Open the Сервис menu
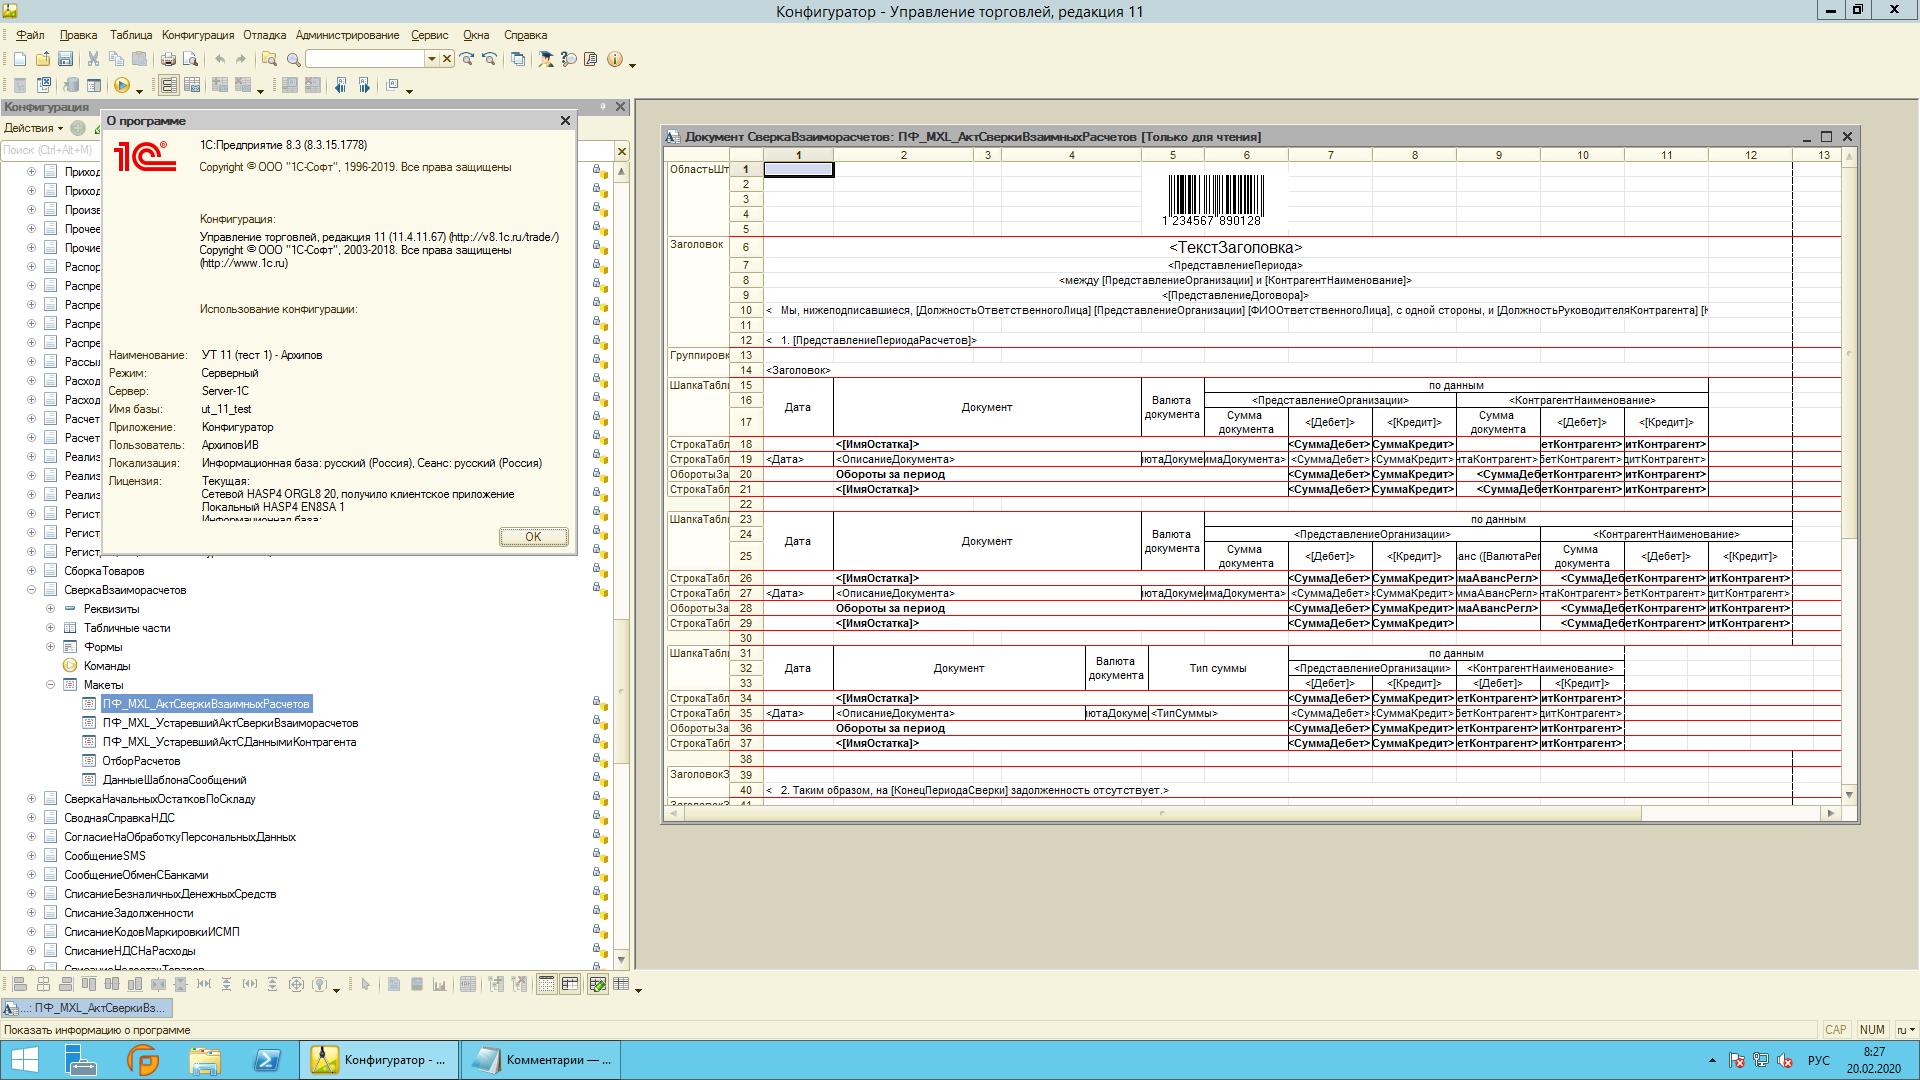 coord(429,35)
